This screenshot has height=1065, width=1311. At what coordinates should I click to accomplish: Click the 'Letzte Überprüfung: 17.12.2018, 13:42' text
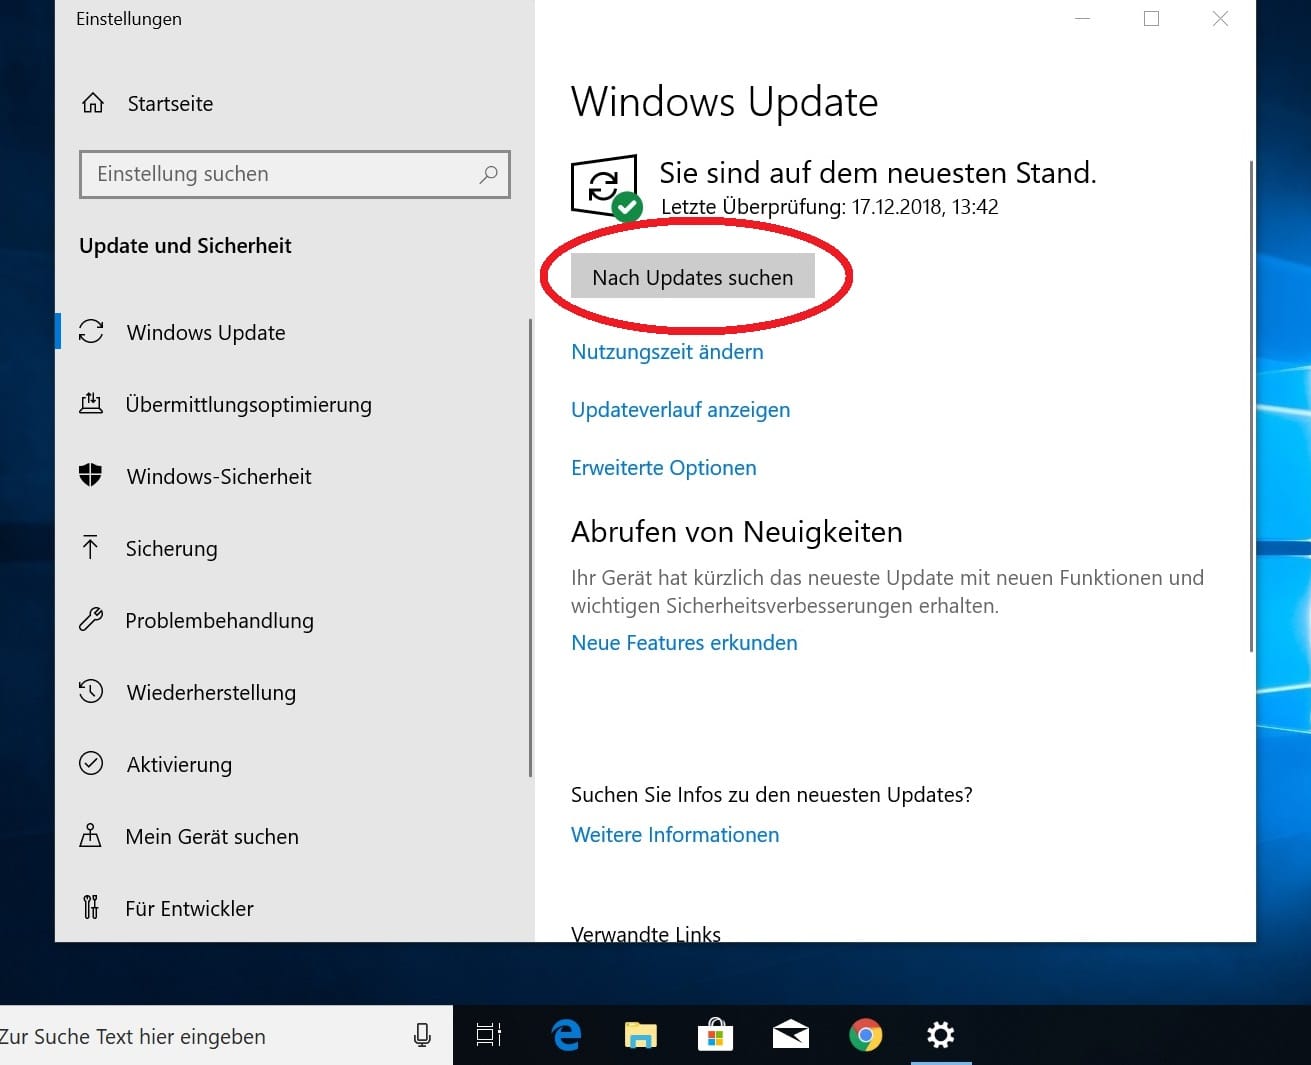click(x=830, y=207)
